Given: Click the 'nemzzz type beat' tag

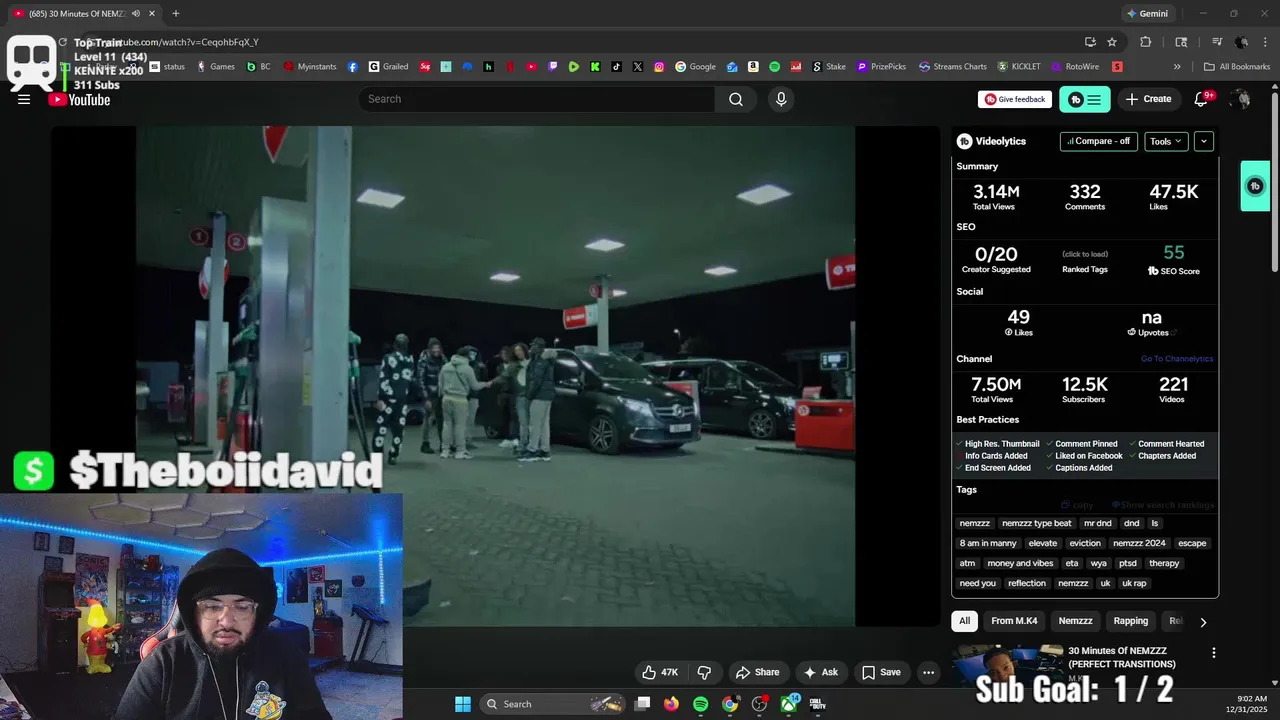Looking at the screenshot, I should point(1036,523).
